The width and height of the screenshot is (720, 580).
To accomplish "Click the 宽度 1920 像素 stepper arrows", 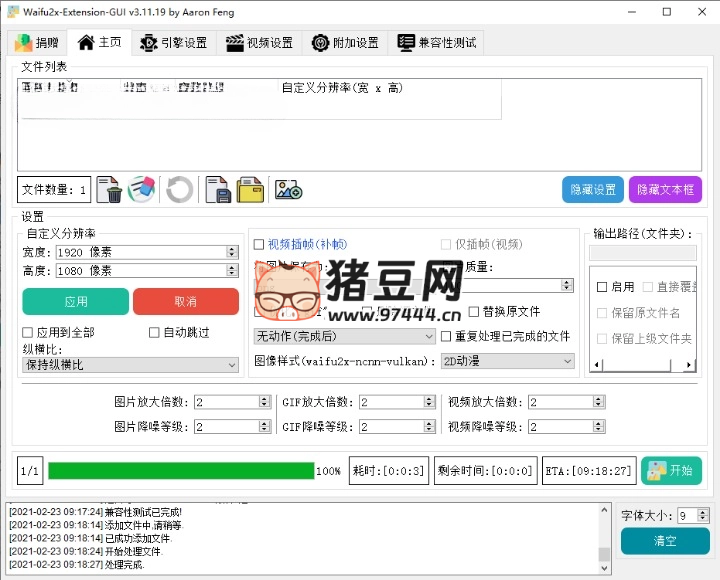I will click(232, 252).
